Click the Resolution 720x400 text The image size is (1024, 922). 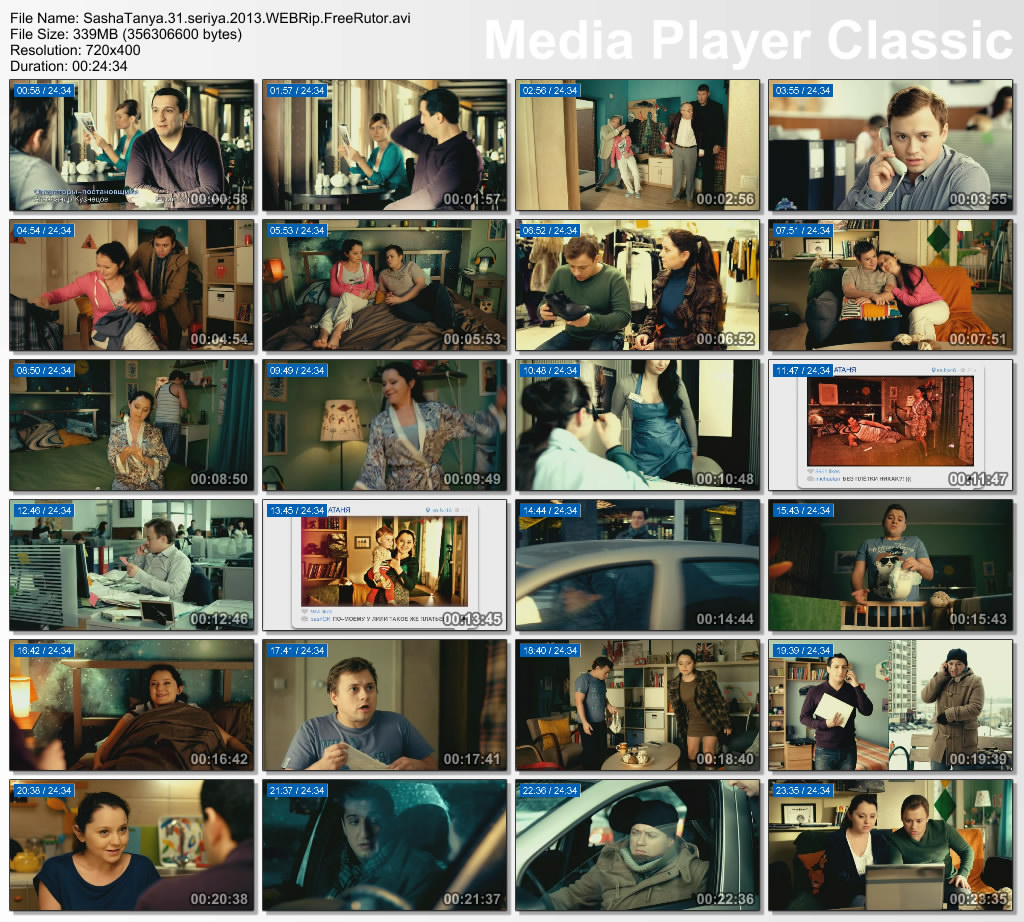pyautogui.click(x=75, y=50)
